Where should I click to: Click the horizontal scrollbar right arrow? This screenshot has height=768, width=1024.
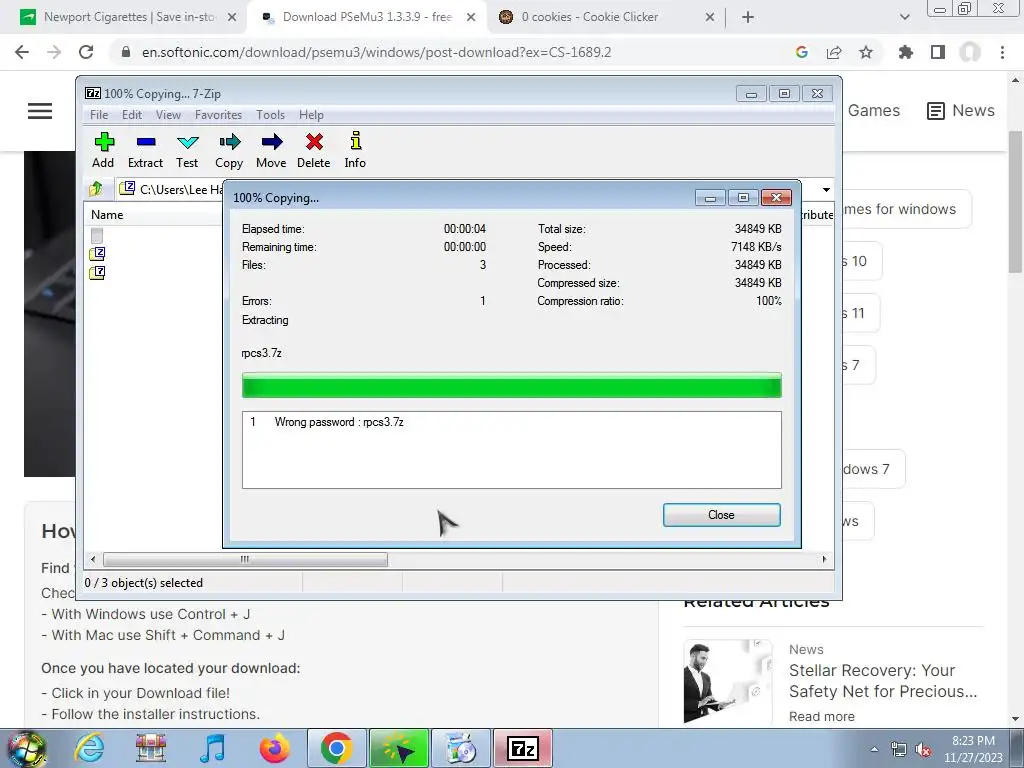coord(824,560)
